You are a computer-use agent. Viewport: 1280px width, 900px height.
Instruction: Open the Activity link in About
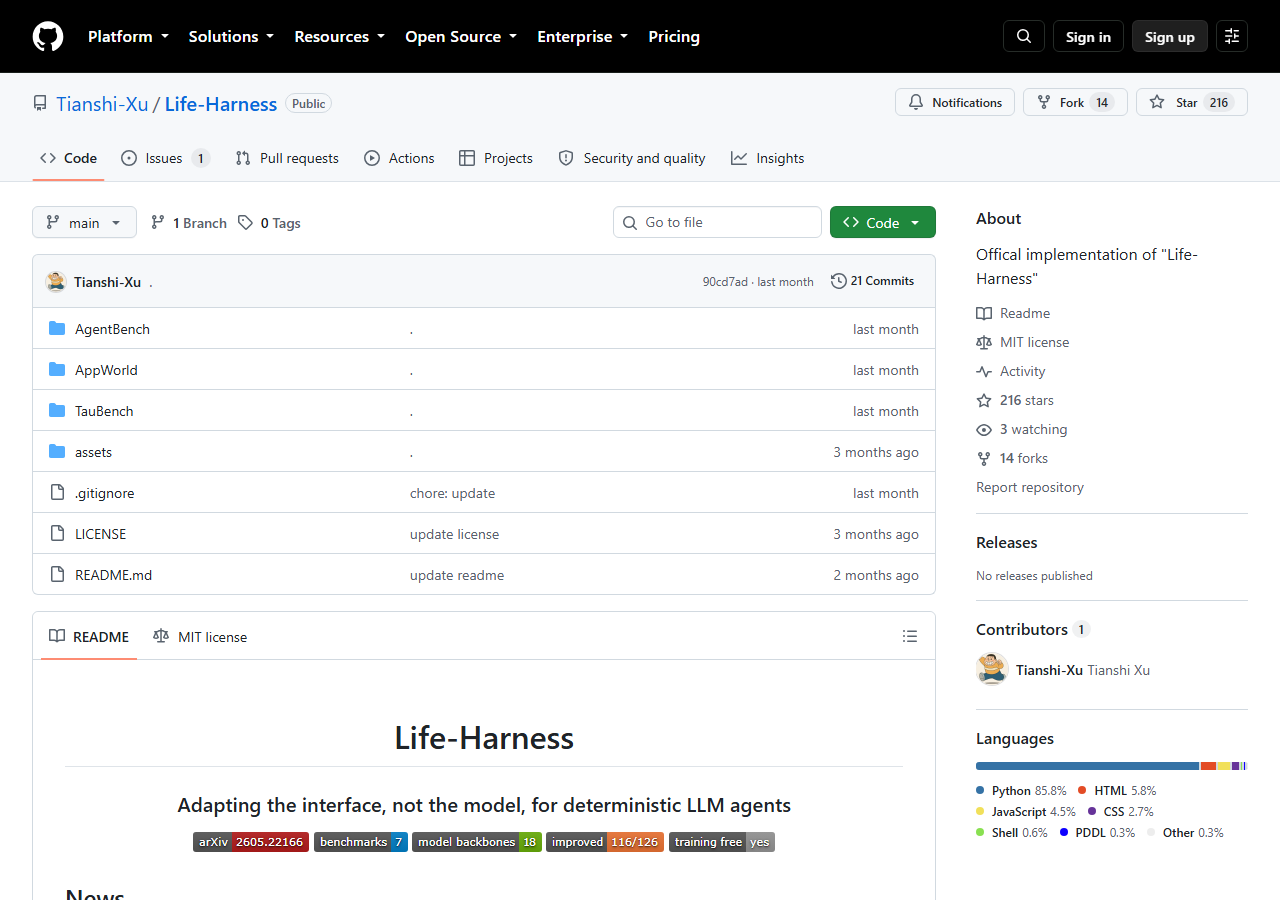point(1011,371)
